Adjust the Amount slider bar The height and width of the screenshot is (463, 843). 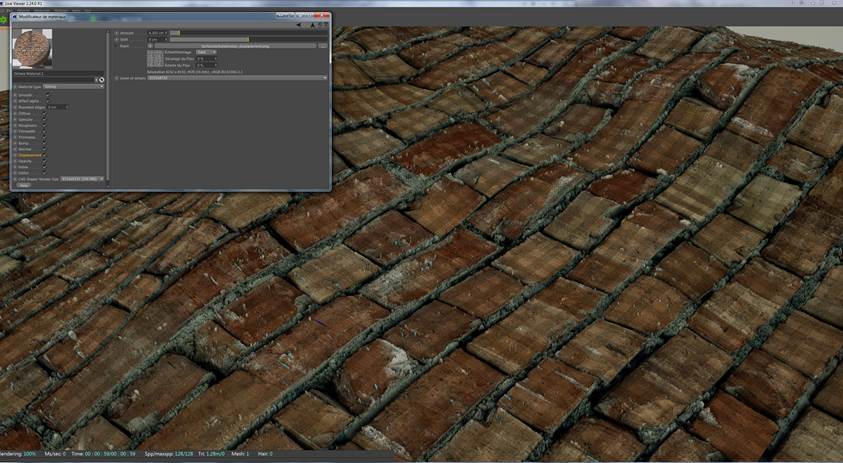point(249,33)
